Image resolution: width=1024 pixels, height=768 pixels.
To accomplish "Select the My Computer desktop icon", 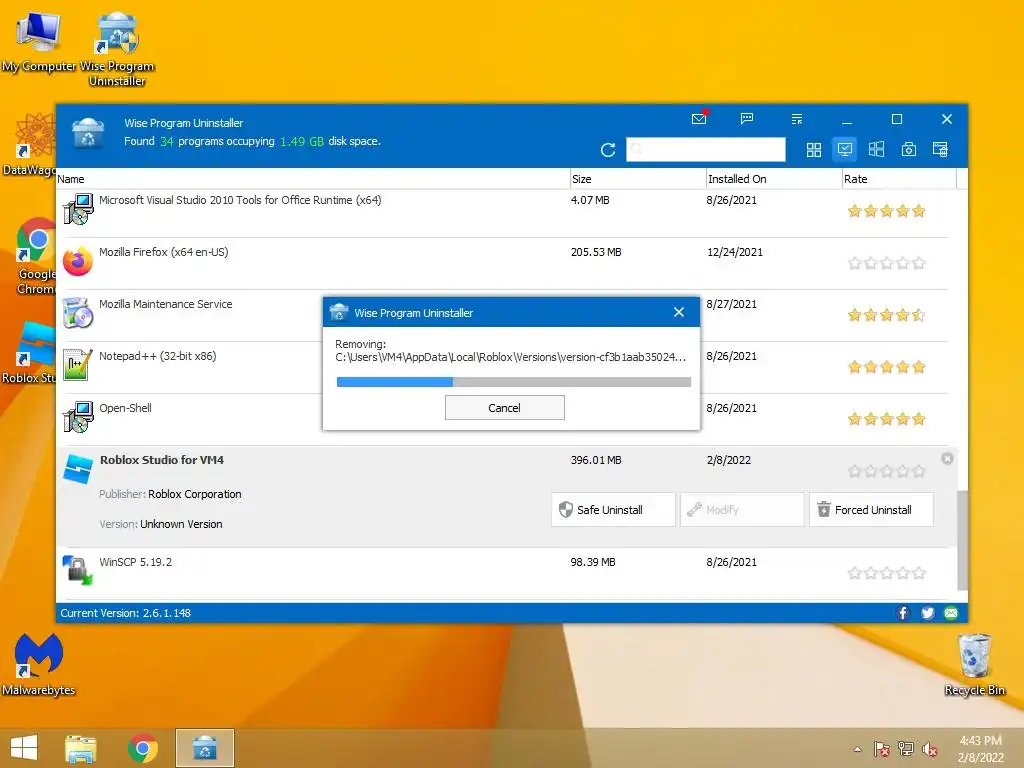I will click(x=39, y=43).
